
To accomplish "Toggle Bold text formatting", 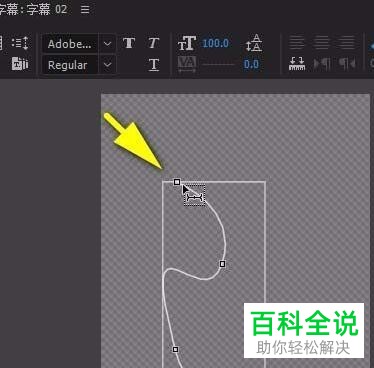I will pyautogui.click(x=129, y=43).
